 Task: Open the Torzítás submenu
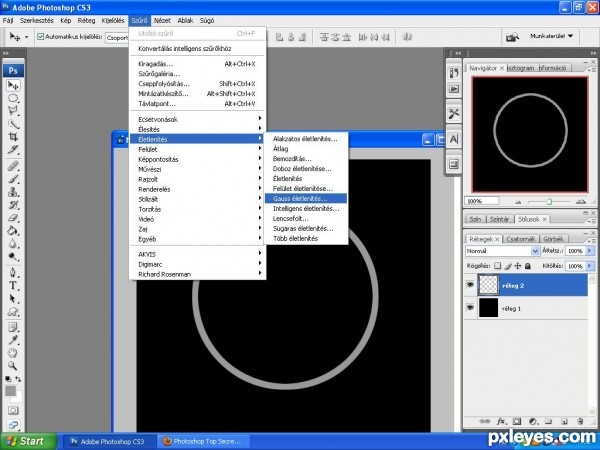pyautogui.click(x=197, y=209)
